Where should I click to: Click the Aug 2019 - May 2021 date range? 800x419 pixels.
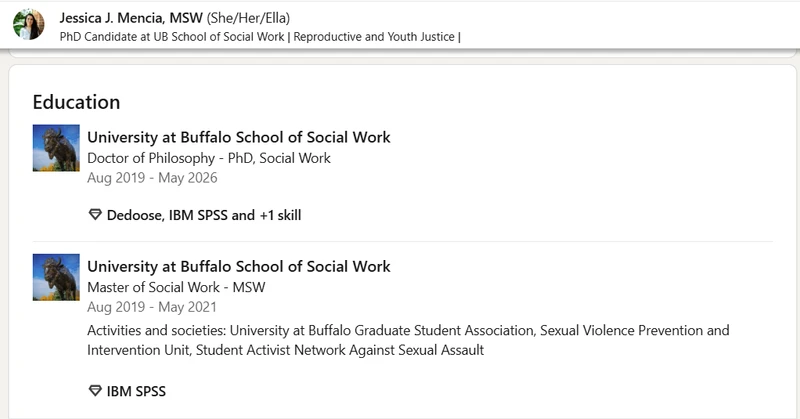tap(152, 307)
